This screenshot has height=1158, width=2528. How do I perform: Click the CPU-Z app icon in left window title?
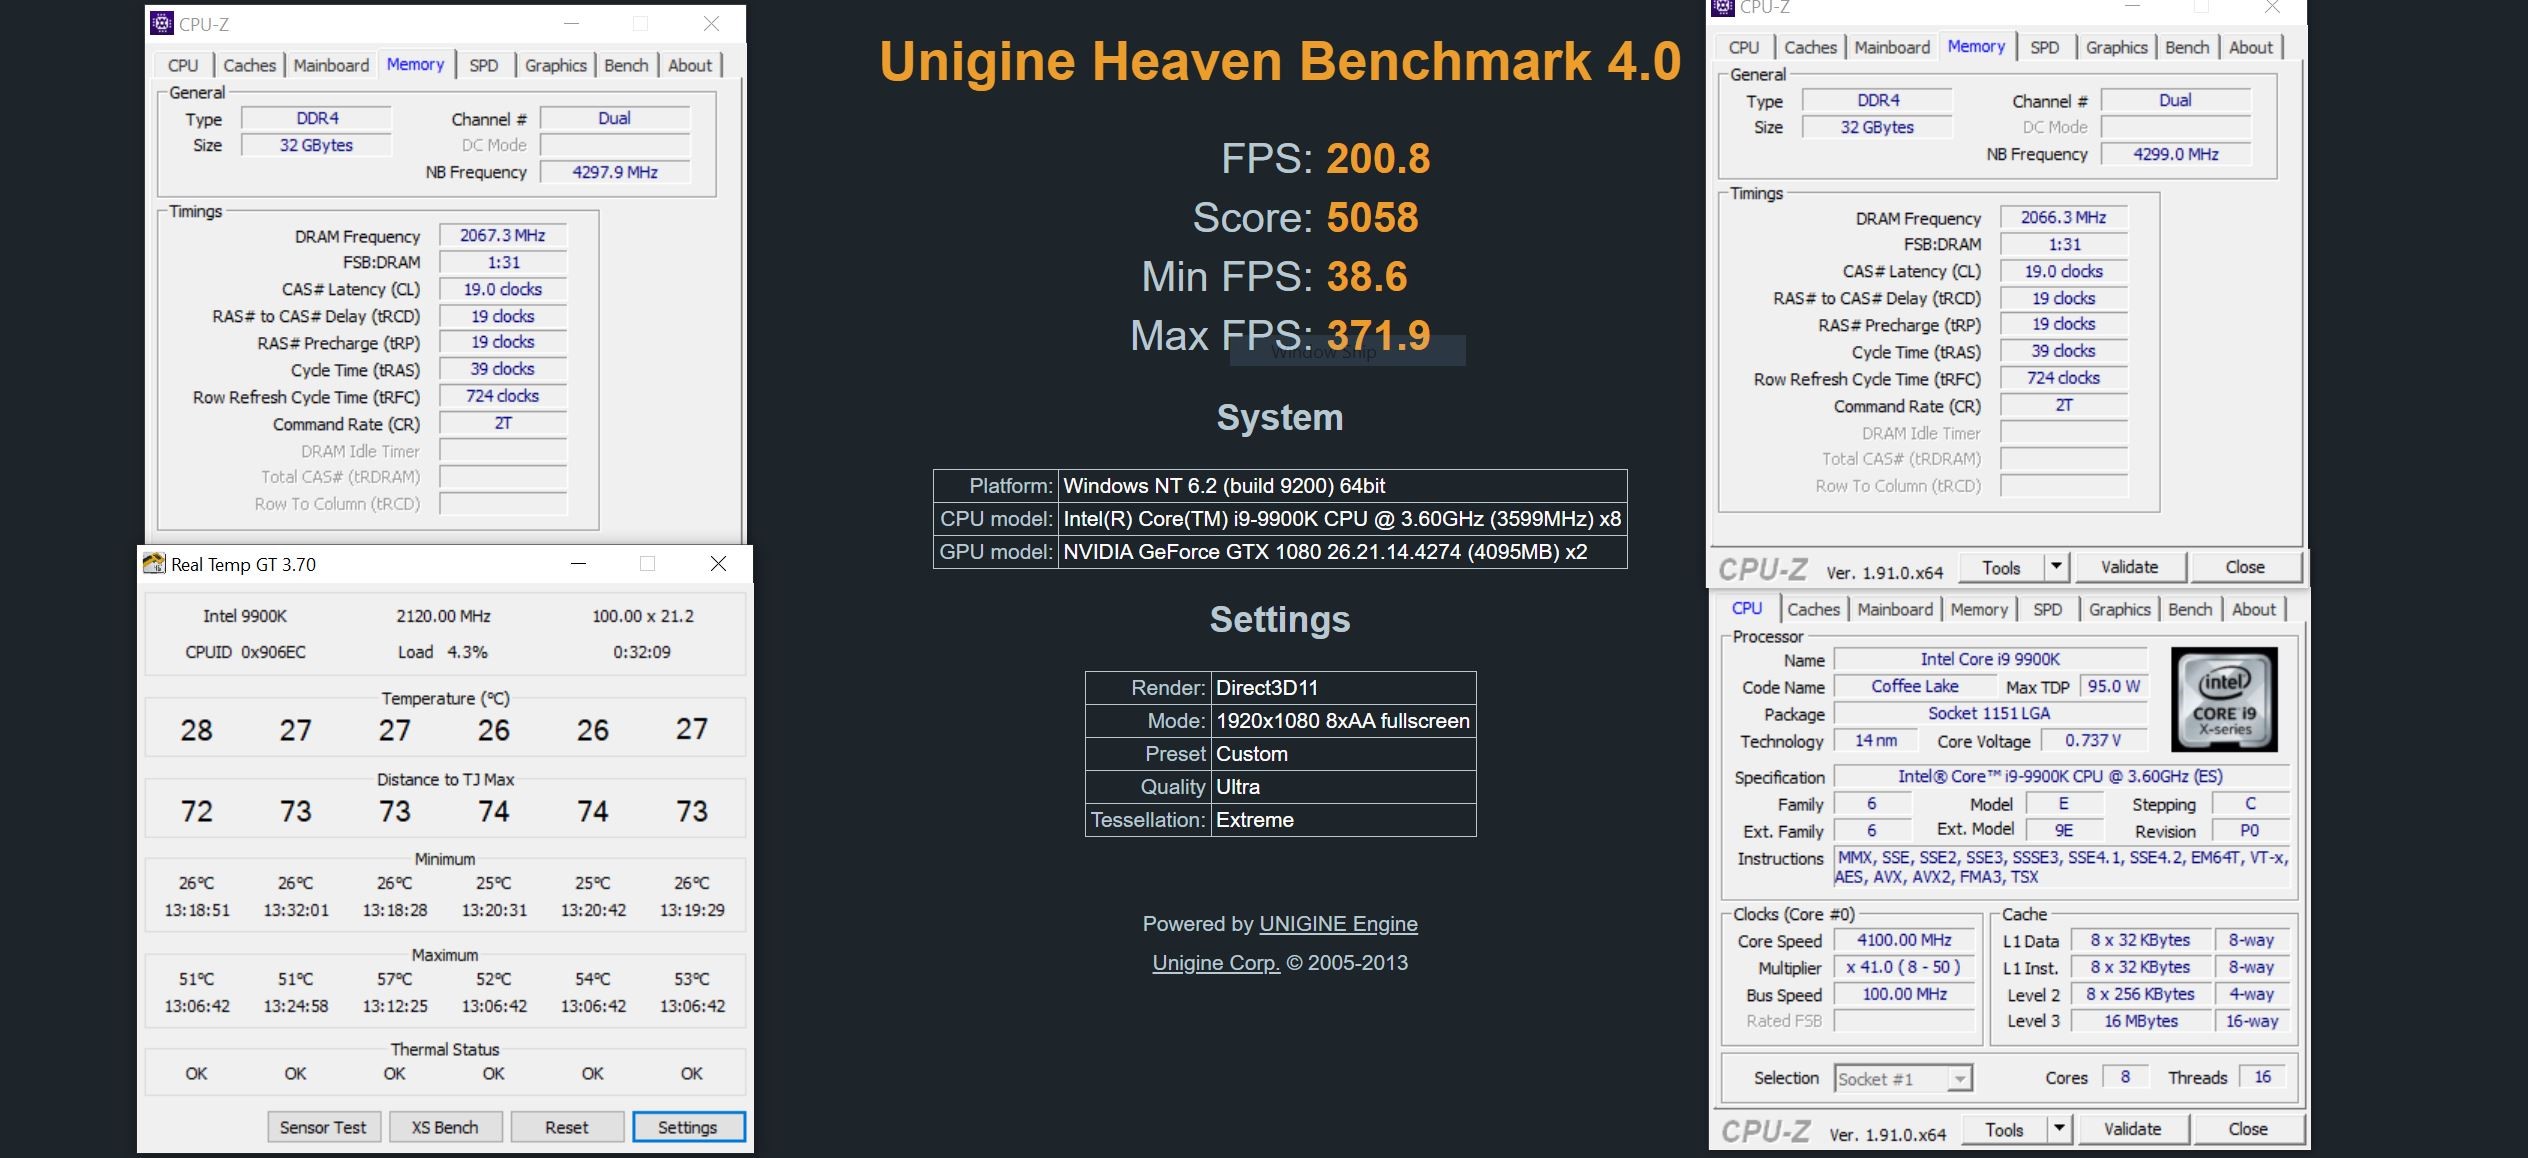coord(161,24)
